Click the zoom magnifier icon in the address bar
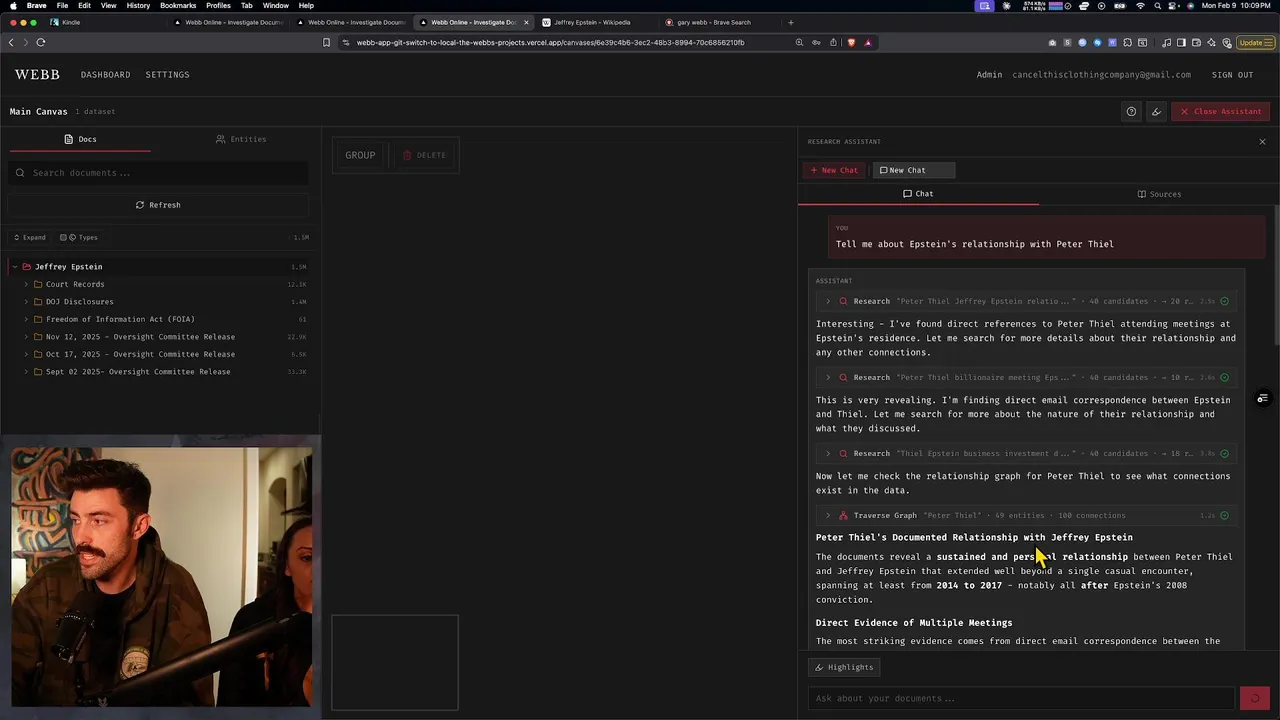1280x720 pixels. (x=799, y=42)
